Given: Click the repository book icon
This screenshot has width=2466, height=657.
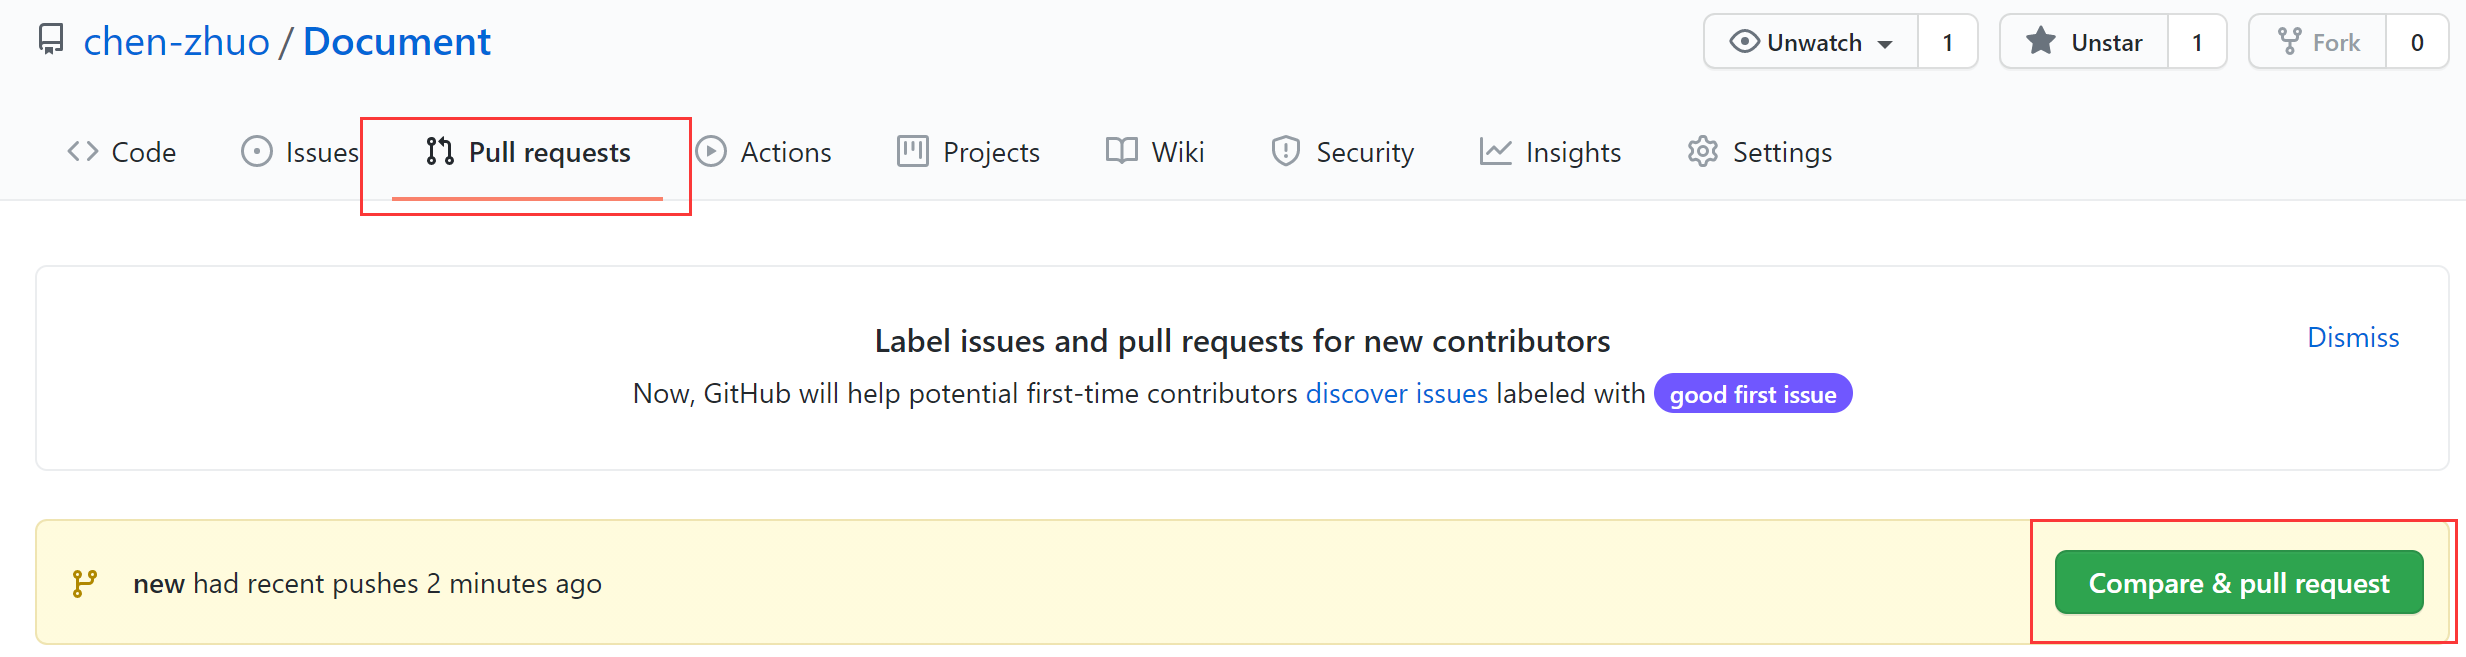Looking at the screenshot, I should point(51,40).
